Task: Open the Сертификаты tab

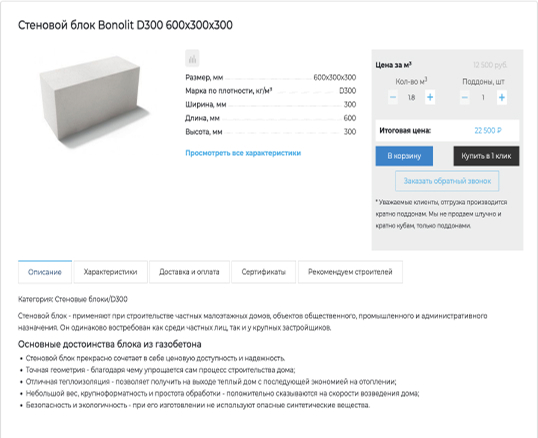Action: pos(264,272)
